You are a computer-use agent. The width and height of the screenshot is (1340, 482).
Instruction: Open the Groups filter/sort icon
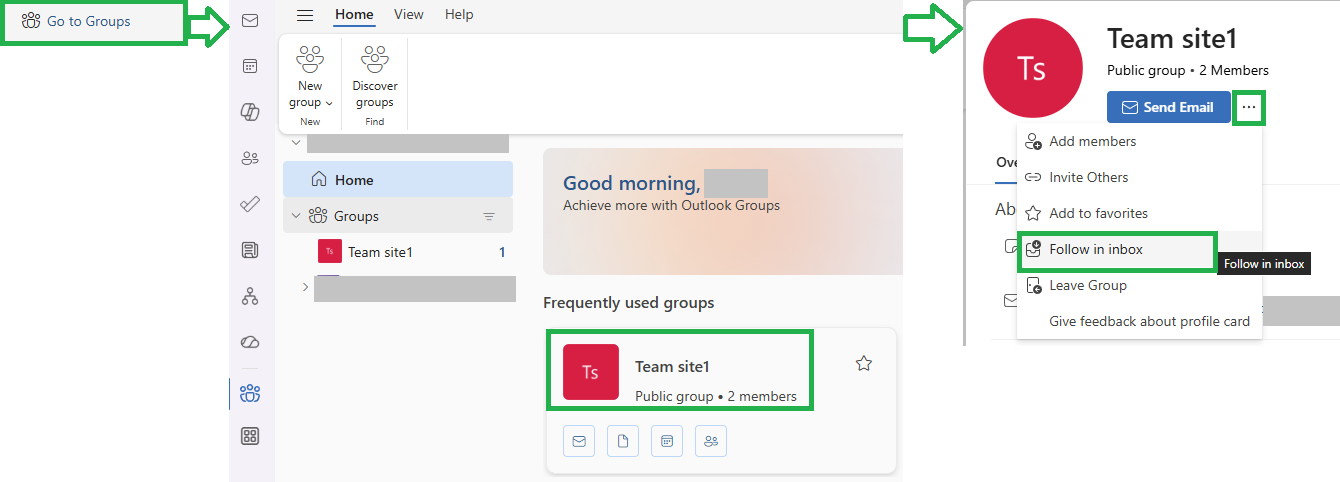(x=489, y=216)
